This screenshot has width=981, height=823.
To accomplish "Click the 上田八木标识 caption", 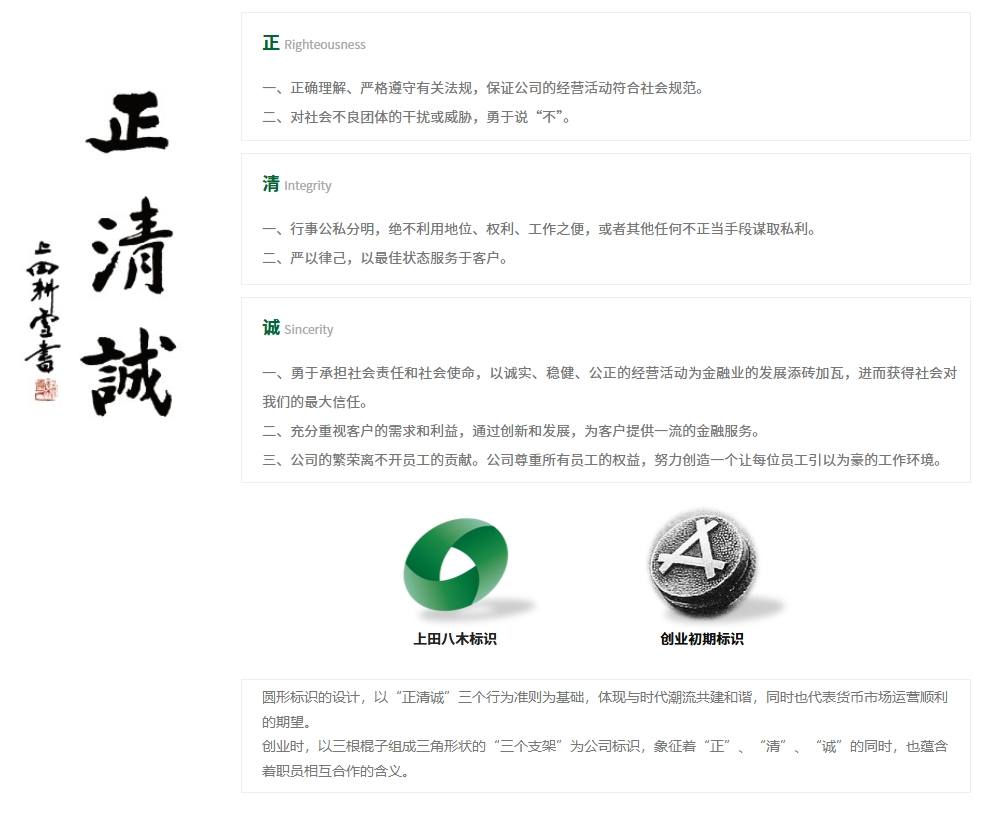I will coord(455,639).
